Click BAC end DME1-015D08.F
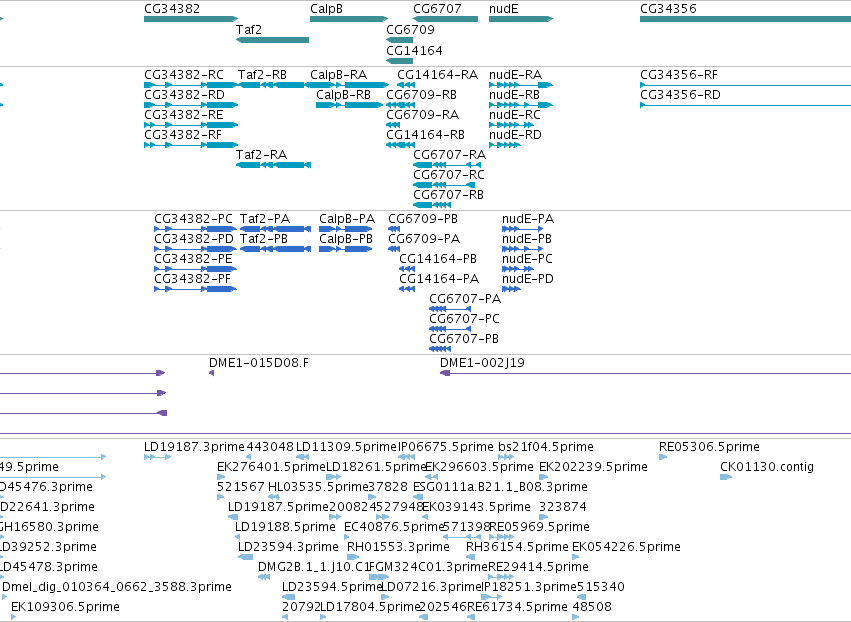This screenshot has height=622, width=851. click(x=259, y=363)
